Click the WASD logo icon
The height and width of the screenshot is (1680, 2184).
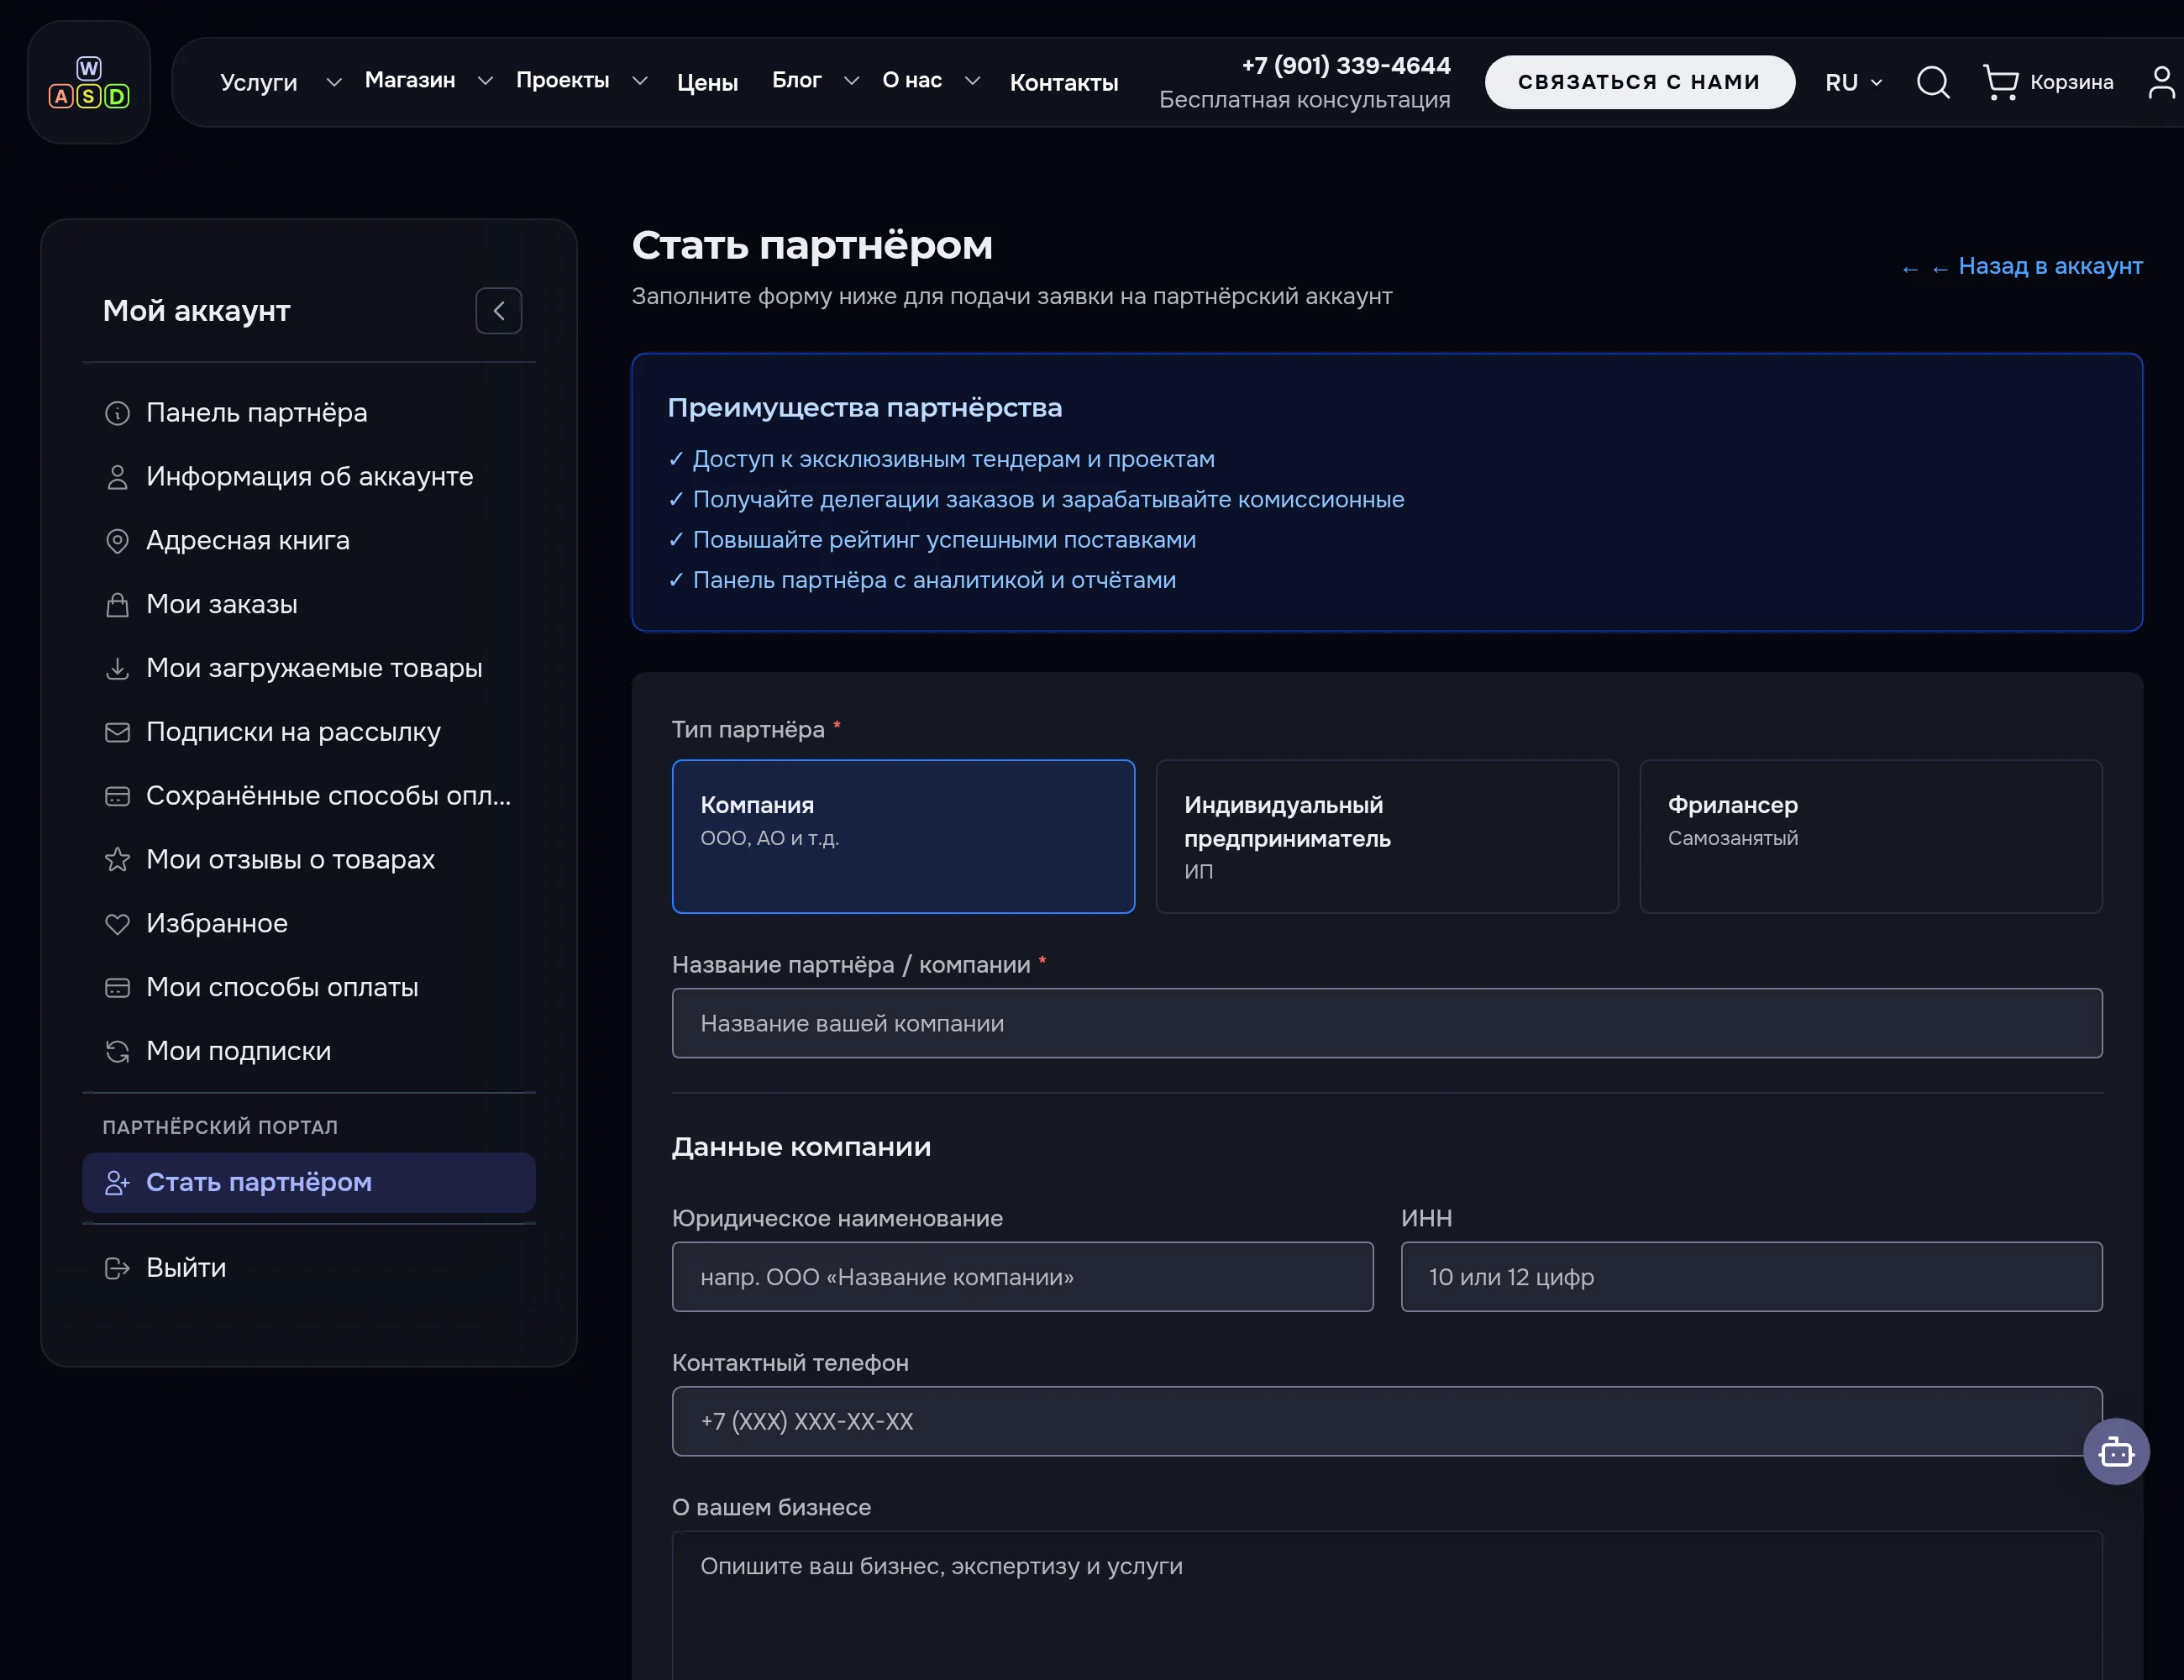(89, 82)
